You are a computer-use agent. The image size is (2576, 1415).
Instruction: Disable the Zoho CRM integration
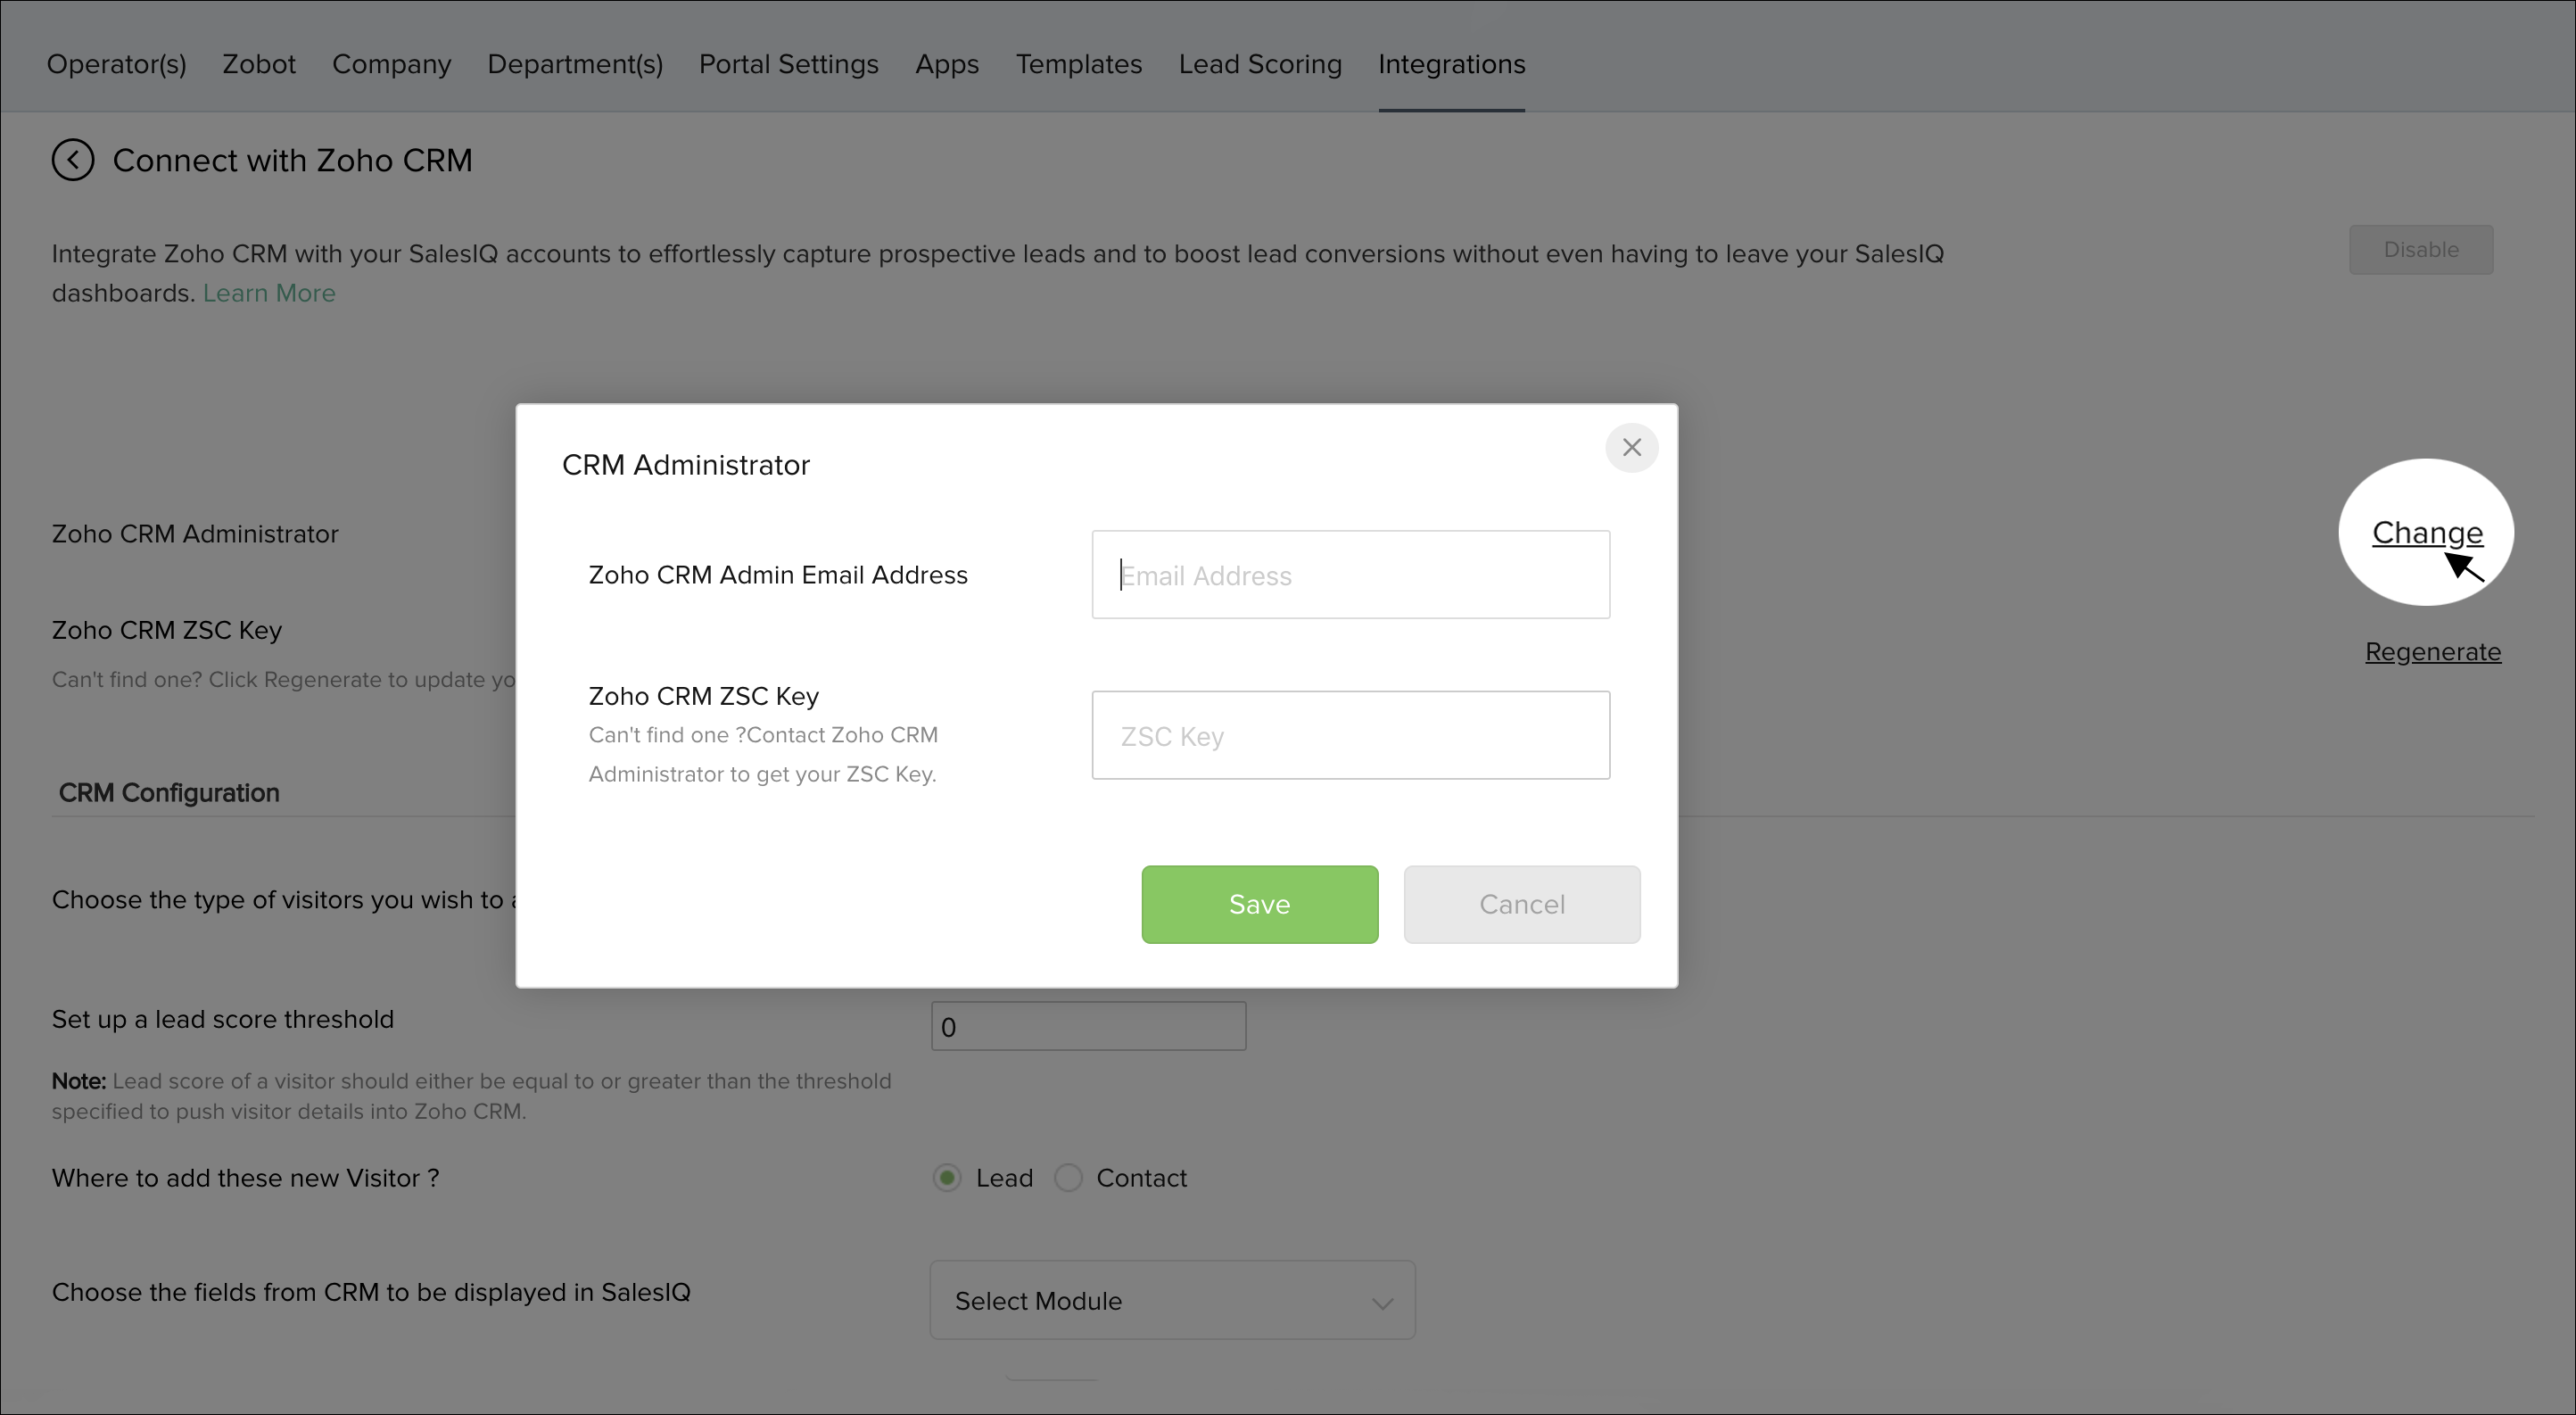[x=2420, y=250]
